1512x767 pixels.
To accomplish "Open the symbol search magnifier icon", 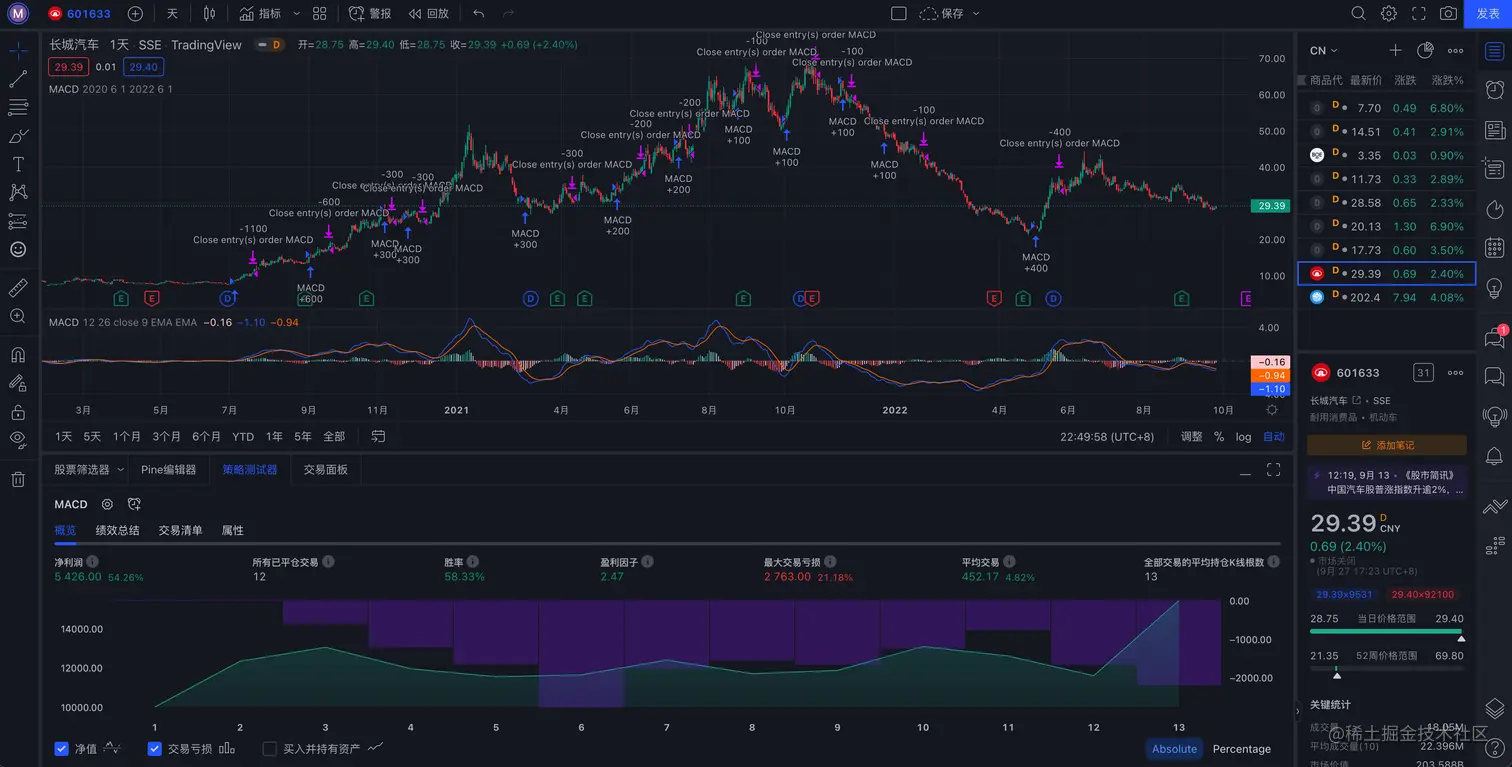I will (1358, 14).
